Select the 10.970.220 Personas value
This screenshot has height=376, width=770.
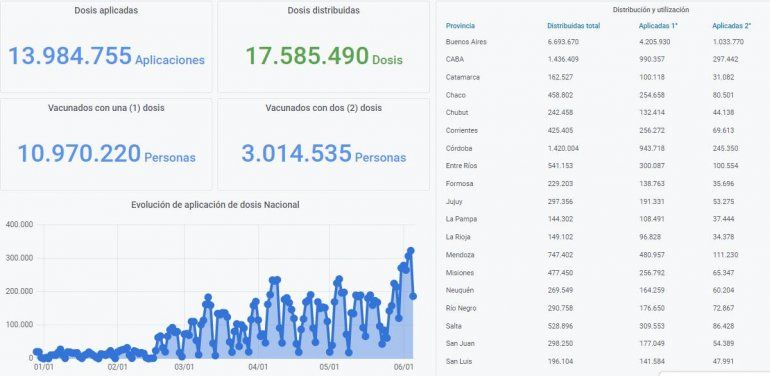[x=107, y=154]
